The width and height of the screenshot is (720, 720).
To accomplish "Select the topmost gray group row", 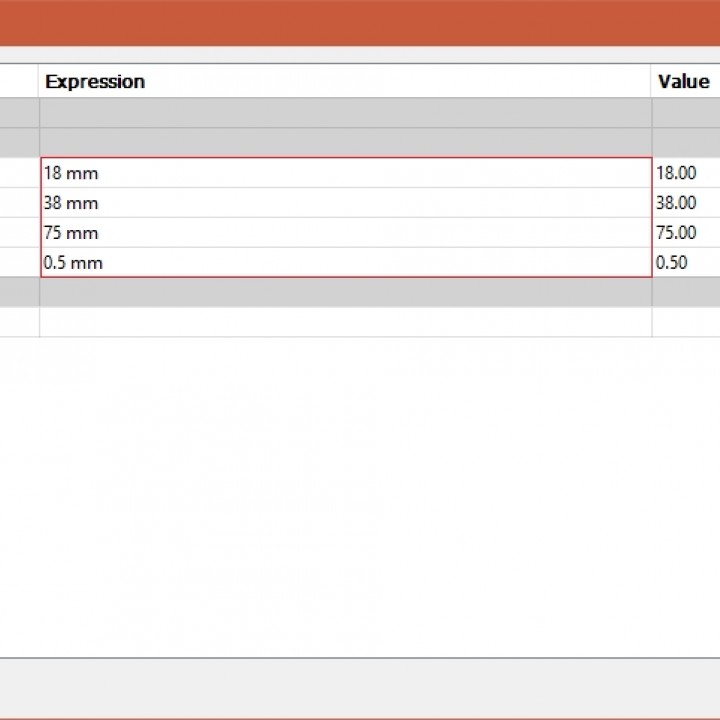I will point(345,113).
